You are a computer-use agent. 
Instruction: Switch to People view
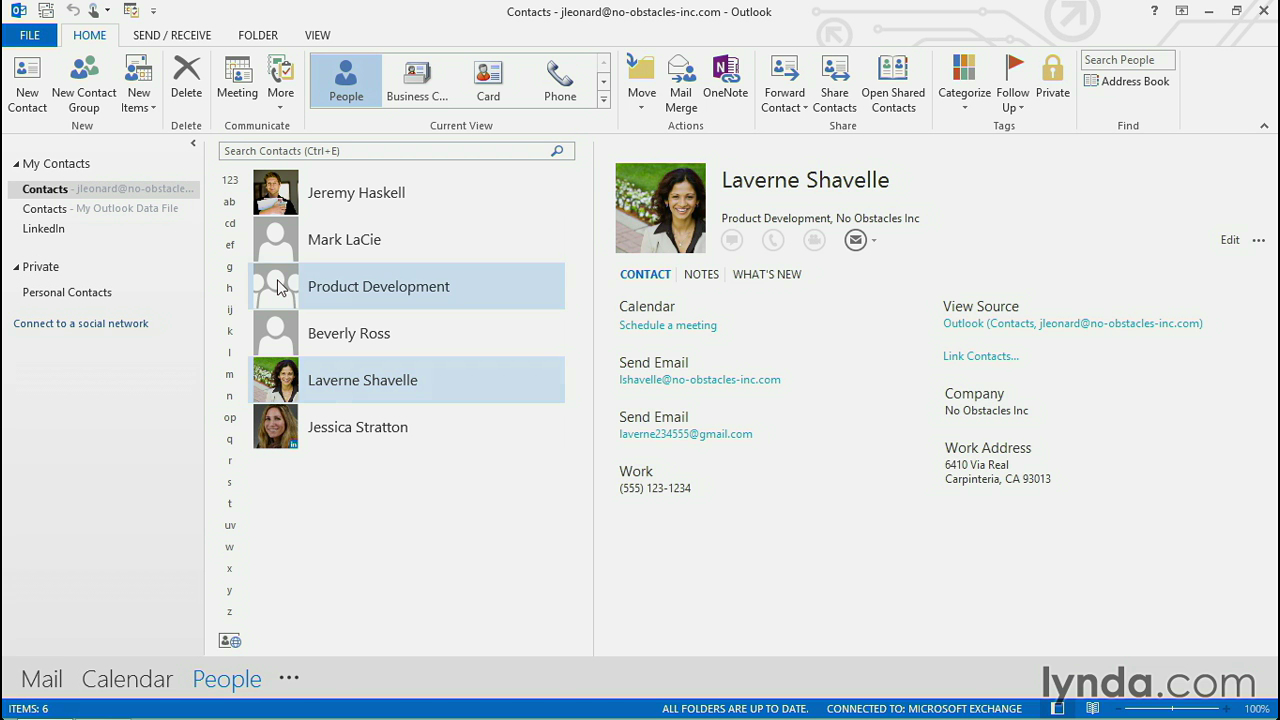(x=346, y=80)
